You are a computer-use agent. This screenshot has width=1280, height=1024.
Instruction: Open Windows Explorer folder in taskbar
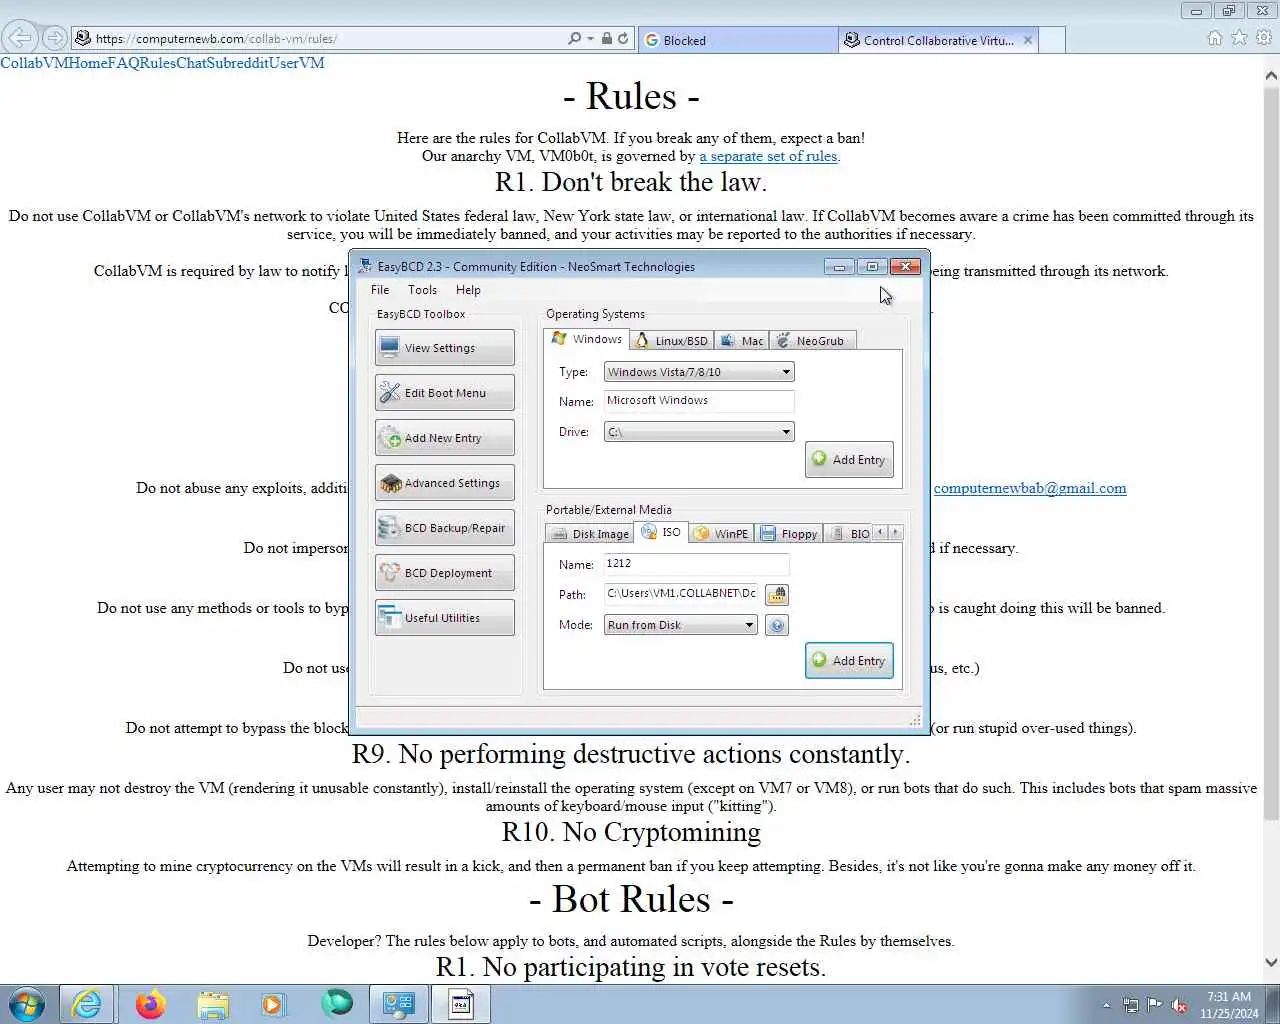click(x=212, y=1004)
